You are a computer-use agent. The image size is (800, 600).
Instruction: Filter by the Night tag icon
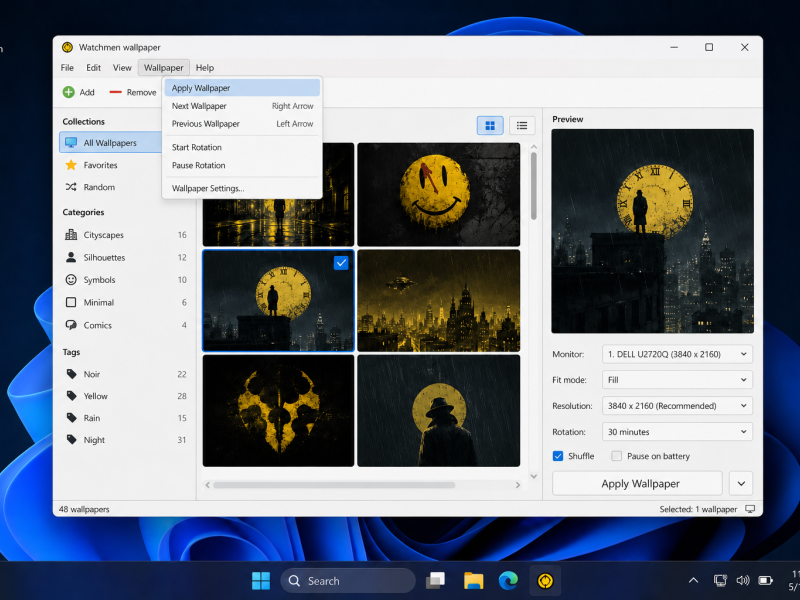coord(71,440)
